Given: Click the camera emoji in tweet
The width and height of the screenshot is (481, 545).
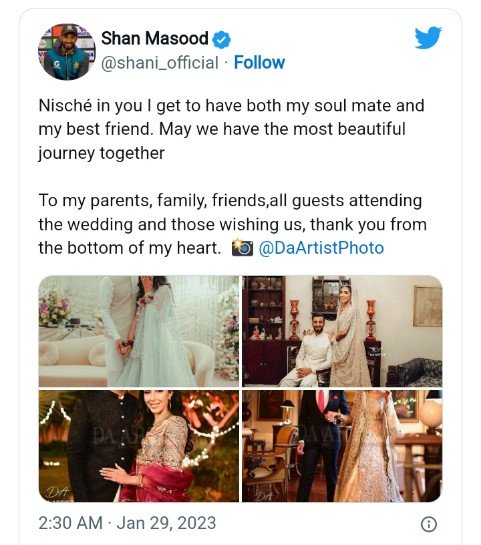Looking at the screenshot, I should 242,248.
